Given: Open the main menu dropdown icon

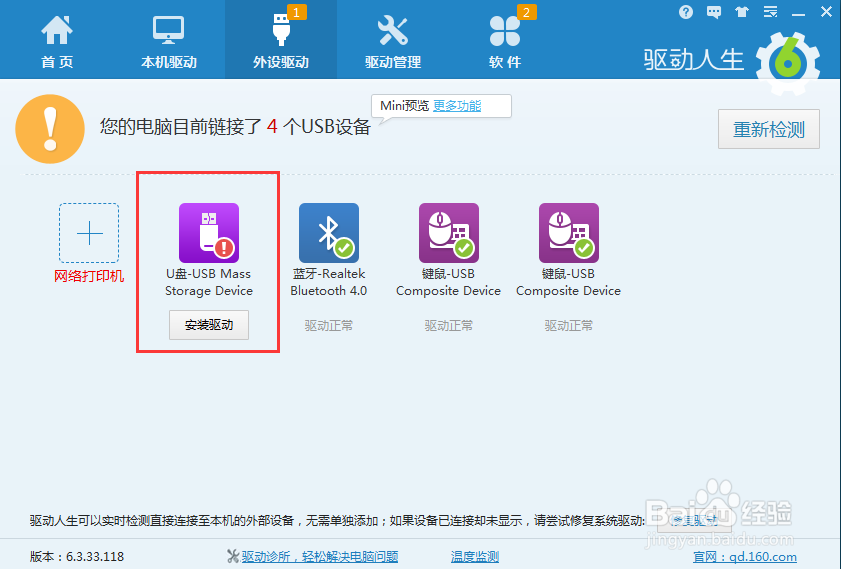Looking at the screenshot, I should pos(770,12).
